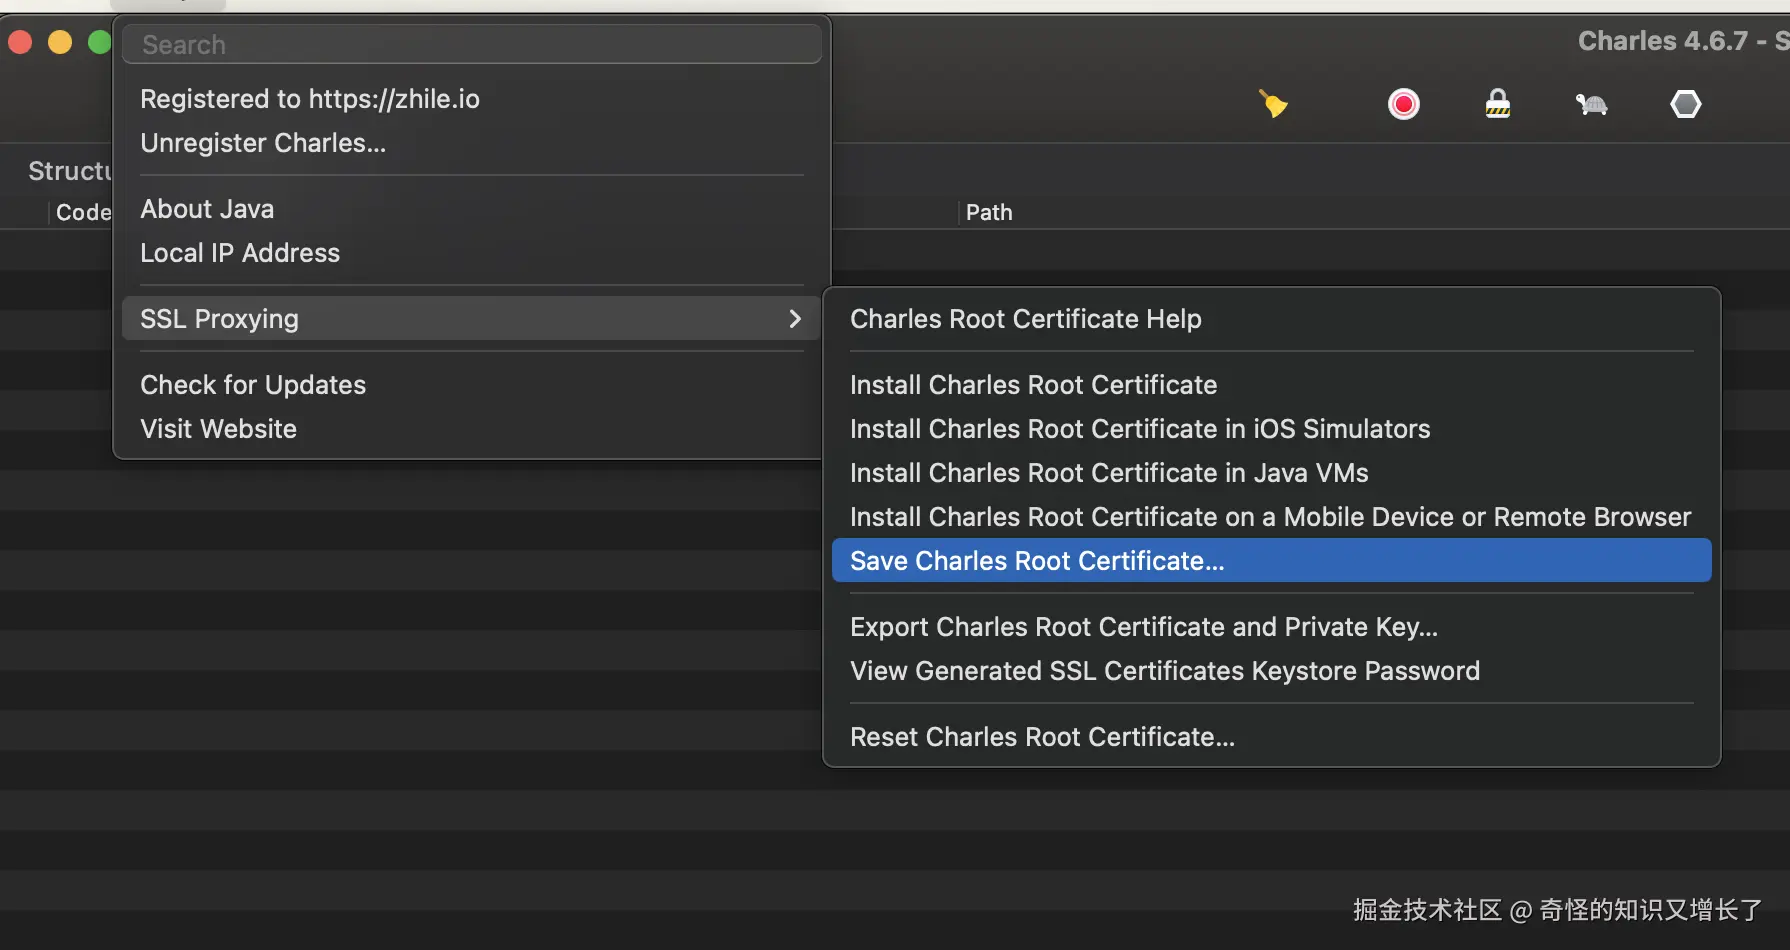
Task: Click the breakpoints hexagon icon
Action: [1685, 104]
